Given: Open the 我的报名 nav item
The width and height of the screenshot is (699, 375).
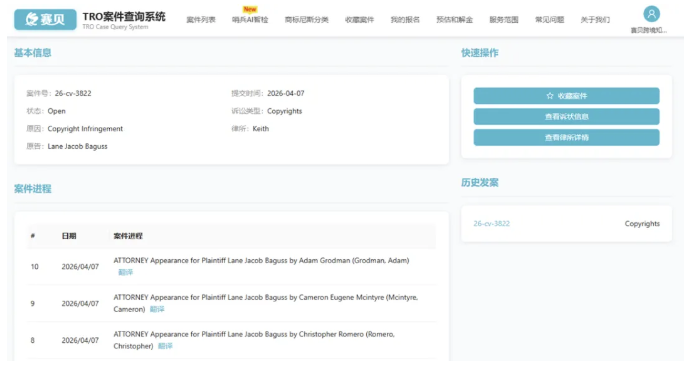Looking at the screenshot, I should [x=405, y=20].
